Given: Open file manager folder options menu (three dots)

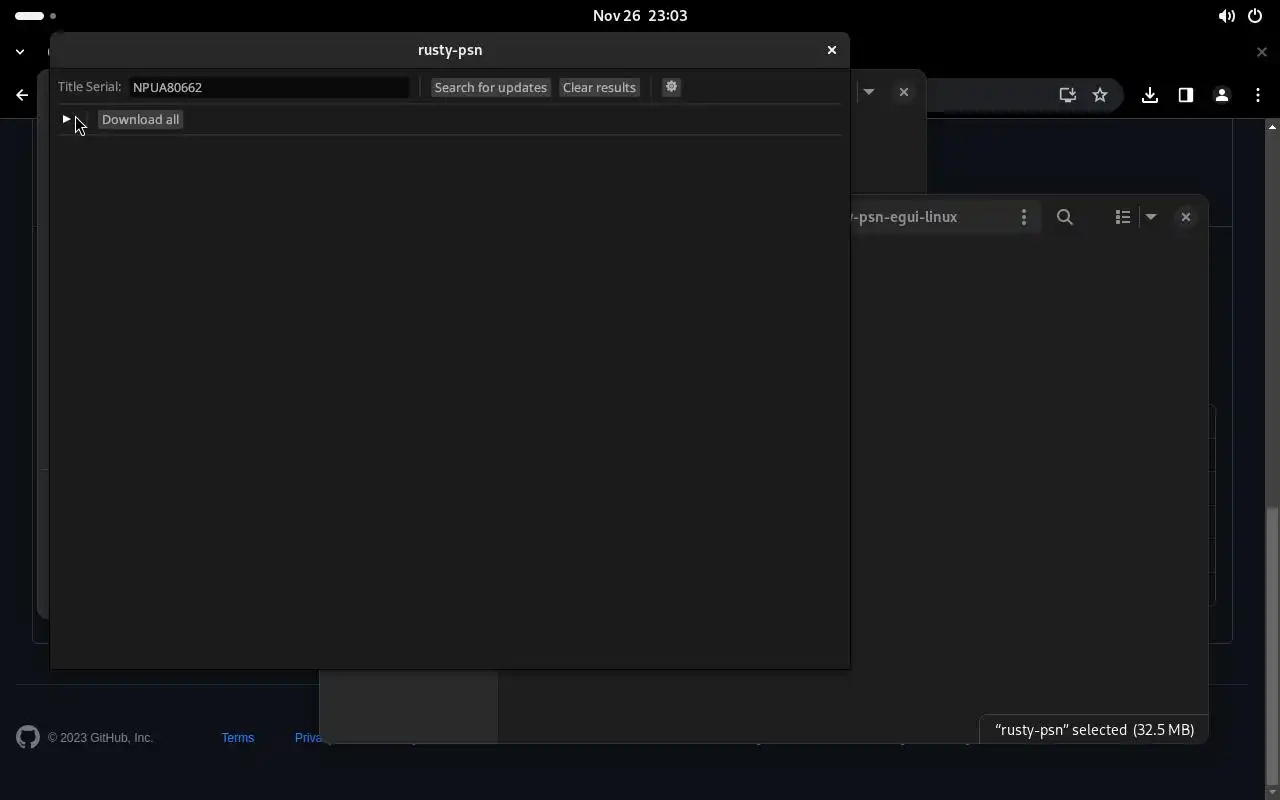Looking at the screenshot, I should click(x=1023, y=217).
